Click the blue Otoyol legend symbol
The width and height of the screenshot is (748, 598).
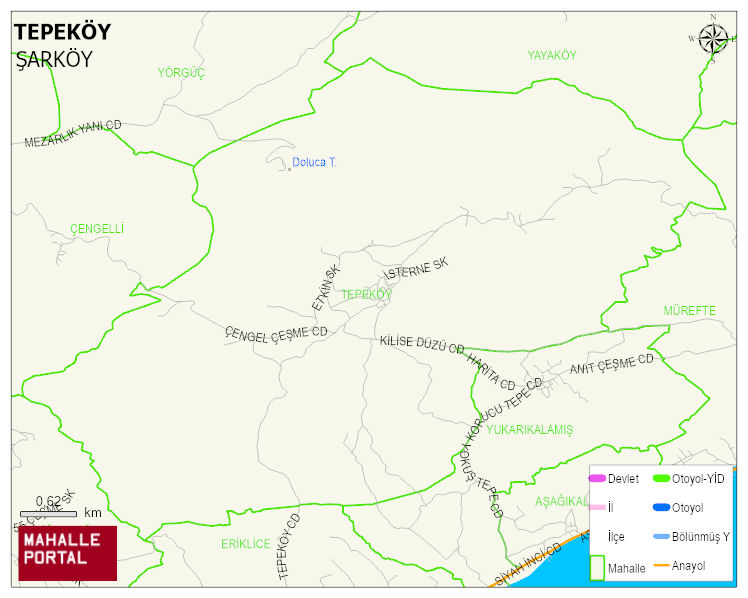point(660,507)
